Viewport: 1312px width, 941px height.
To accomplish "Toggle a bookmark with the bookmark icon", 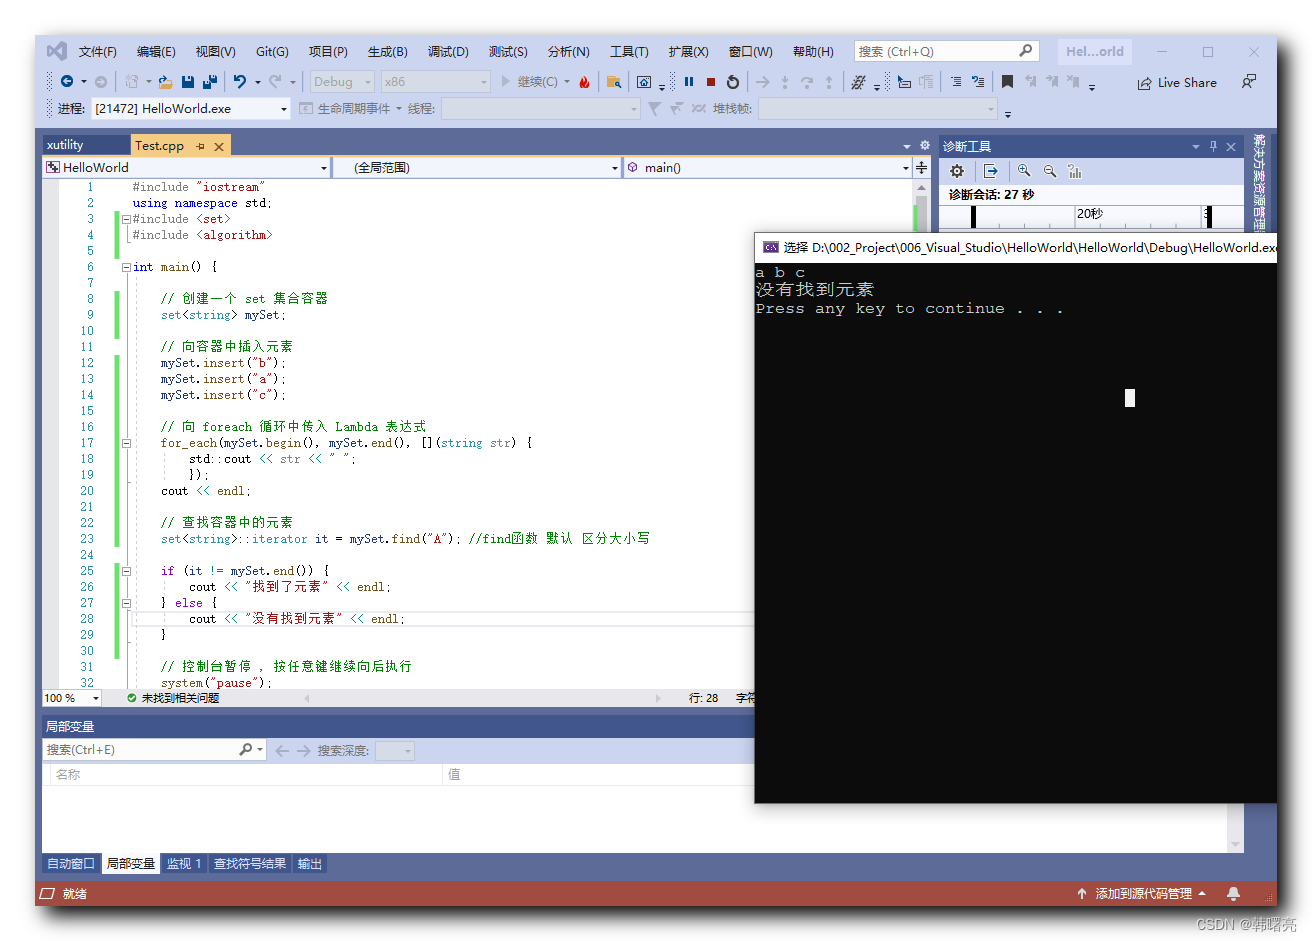I will (x=1007, y=82).
